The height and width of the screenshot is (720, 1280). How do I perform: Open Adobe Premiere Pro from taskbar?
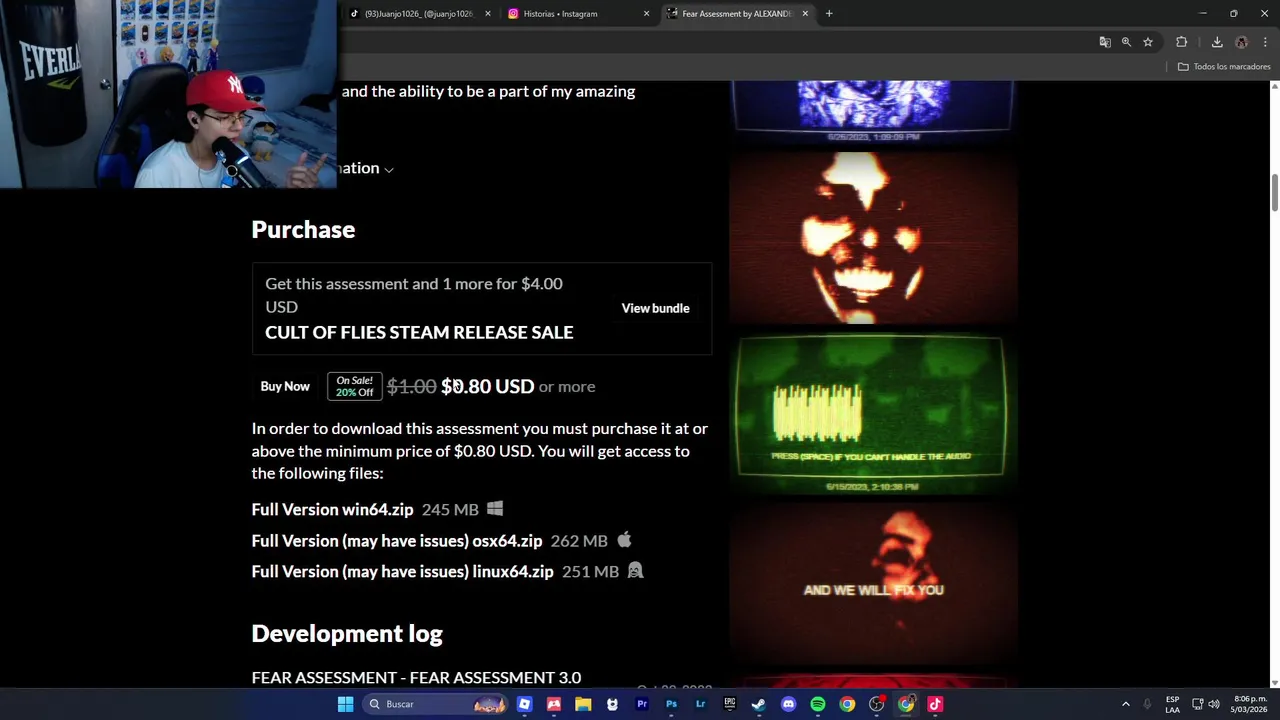(x=642, y=704)
